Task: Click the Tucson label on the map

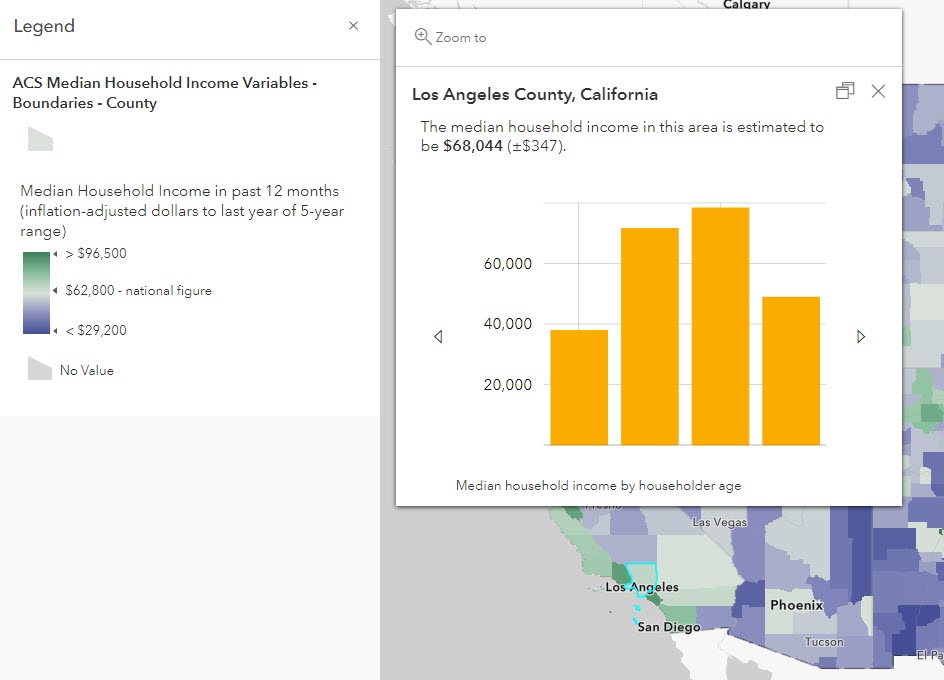Action: tap(824, 642)
